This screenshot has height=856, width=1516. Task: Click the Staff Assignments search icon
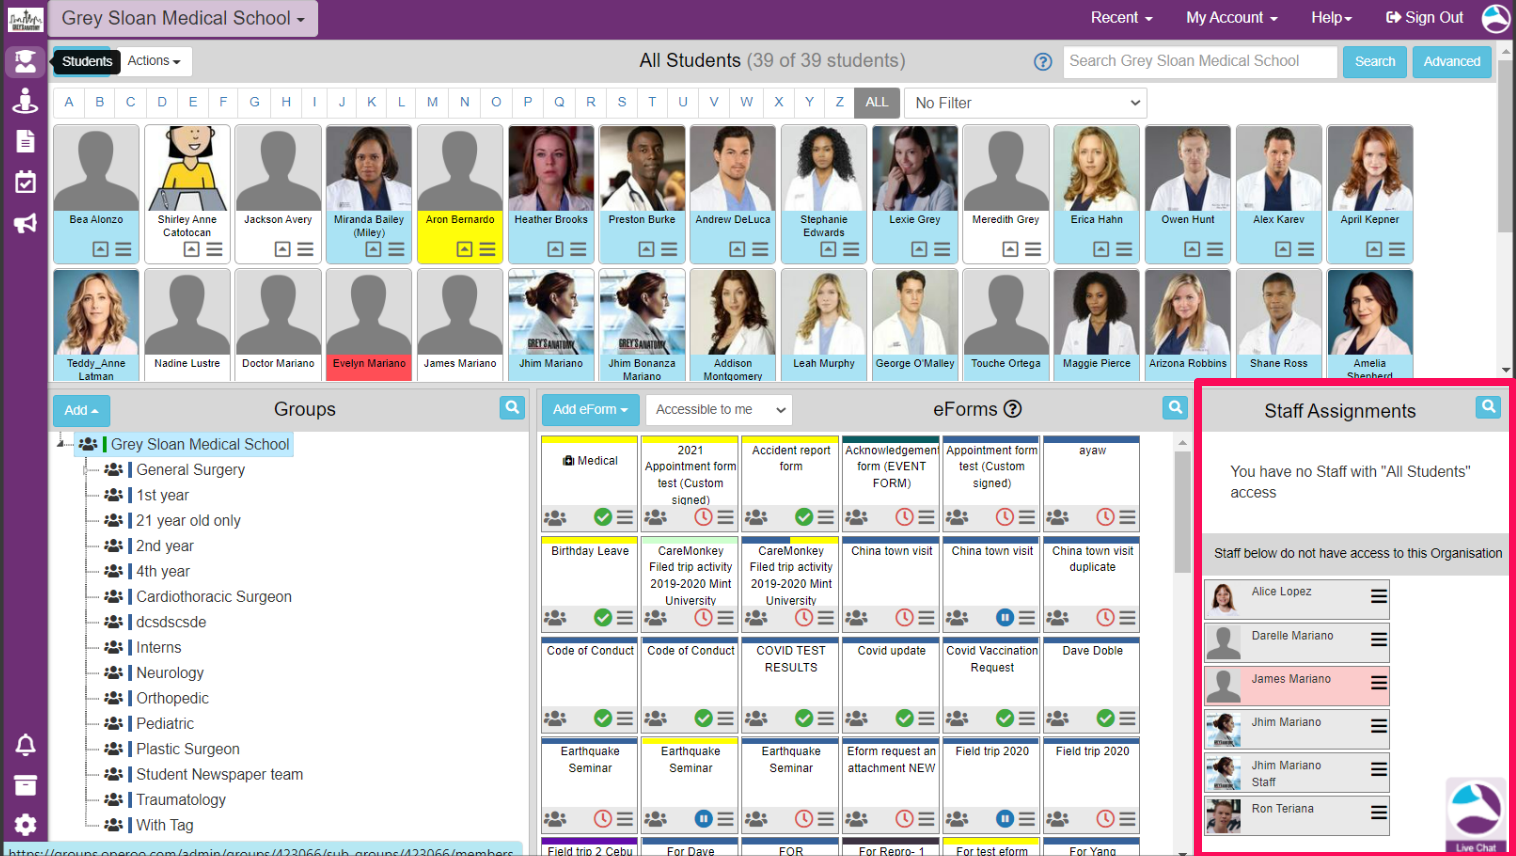(1489, 407)
